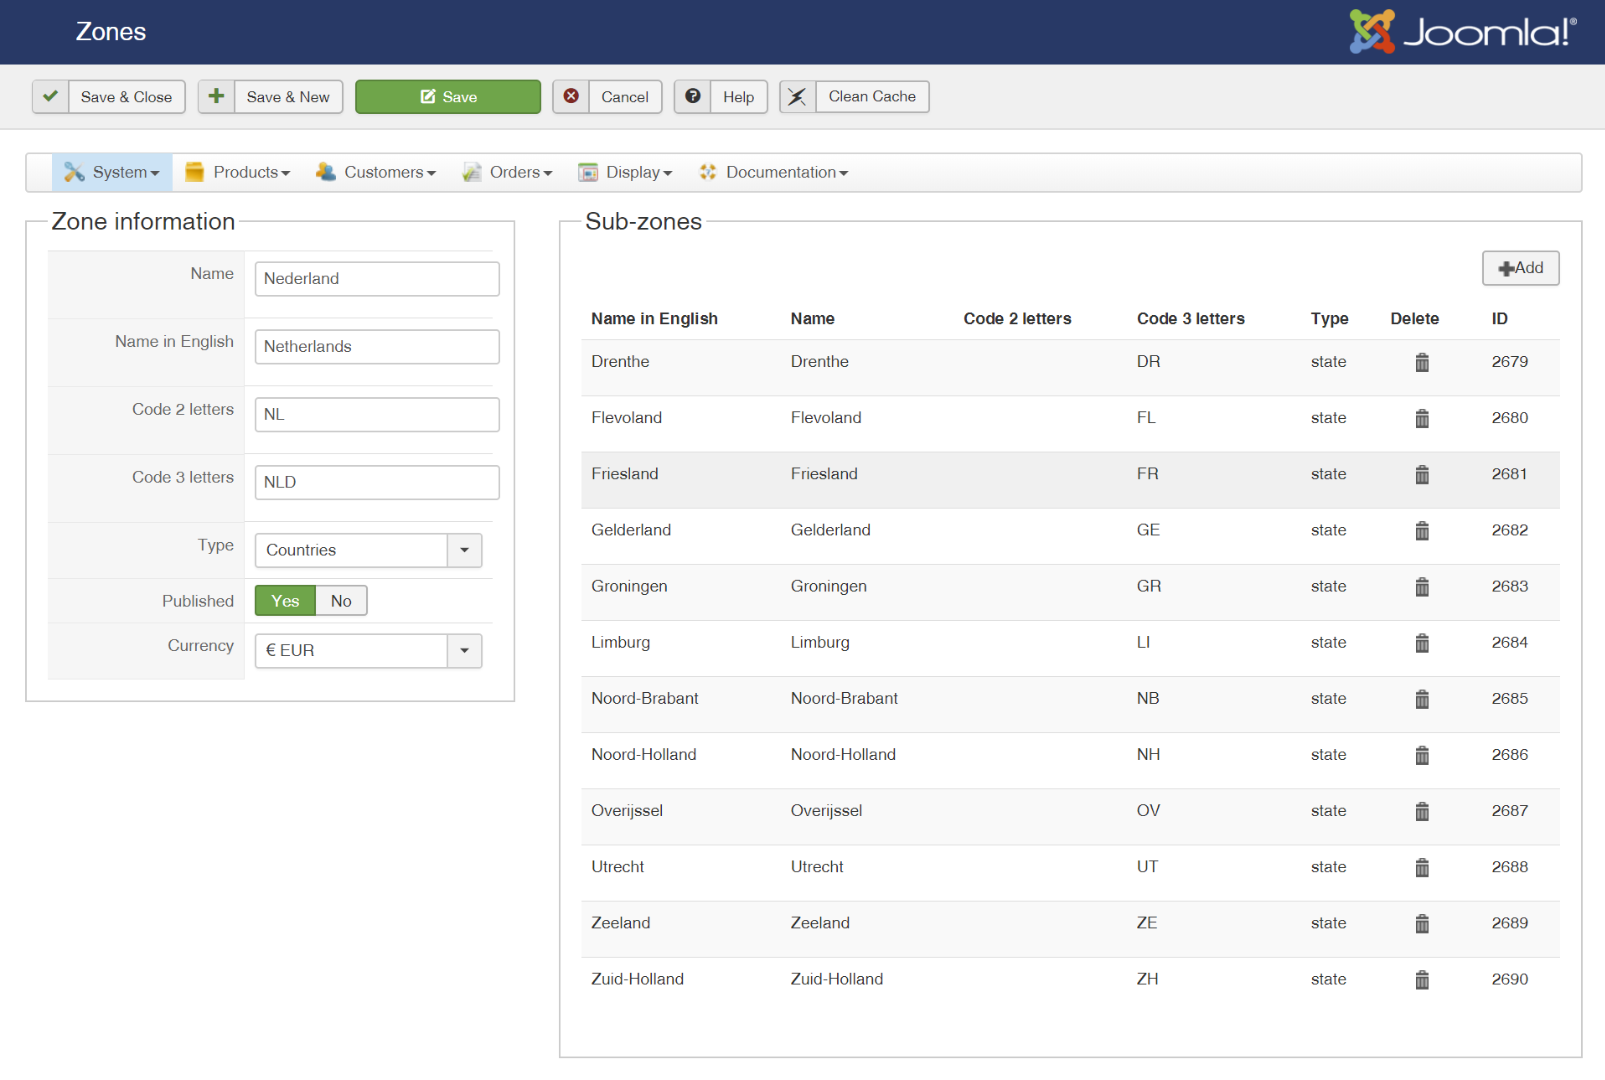Click the Clean Cache button
1605x1080 pixels.
(x=871, y=97)
